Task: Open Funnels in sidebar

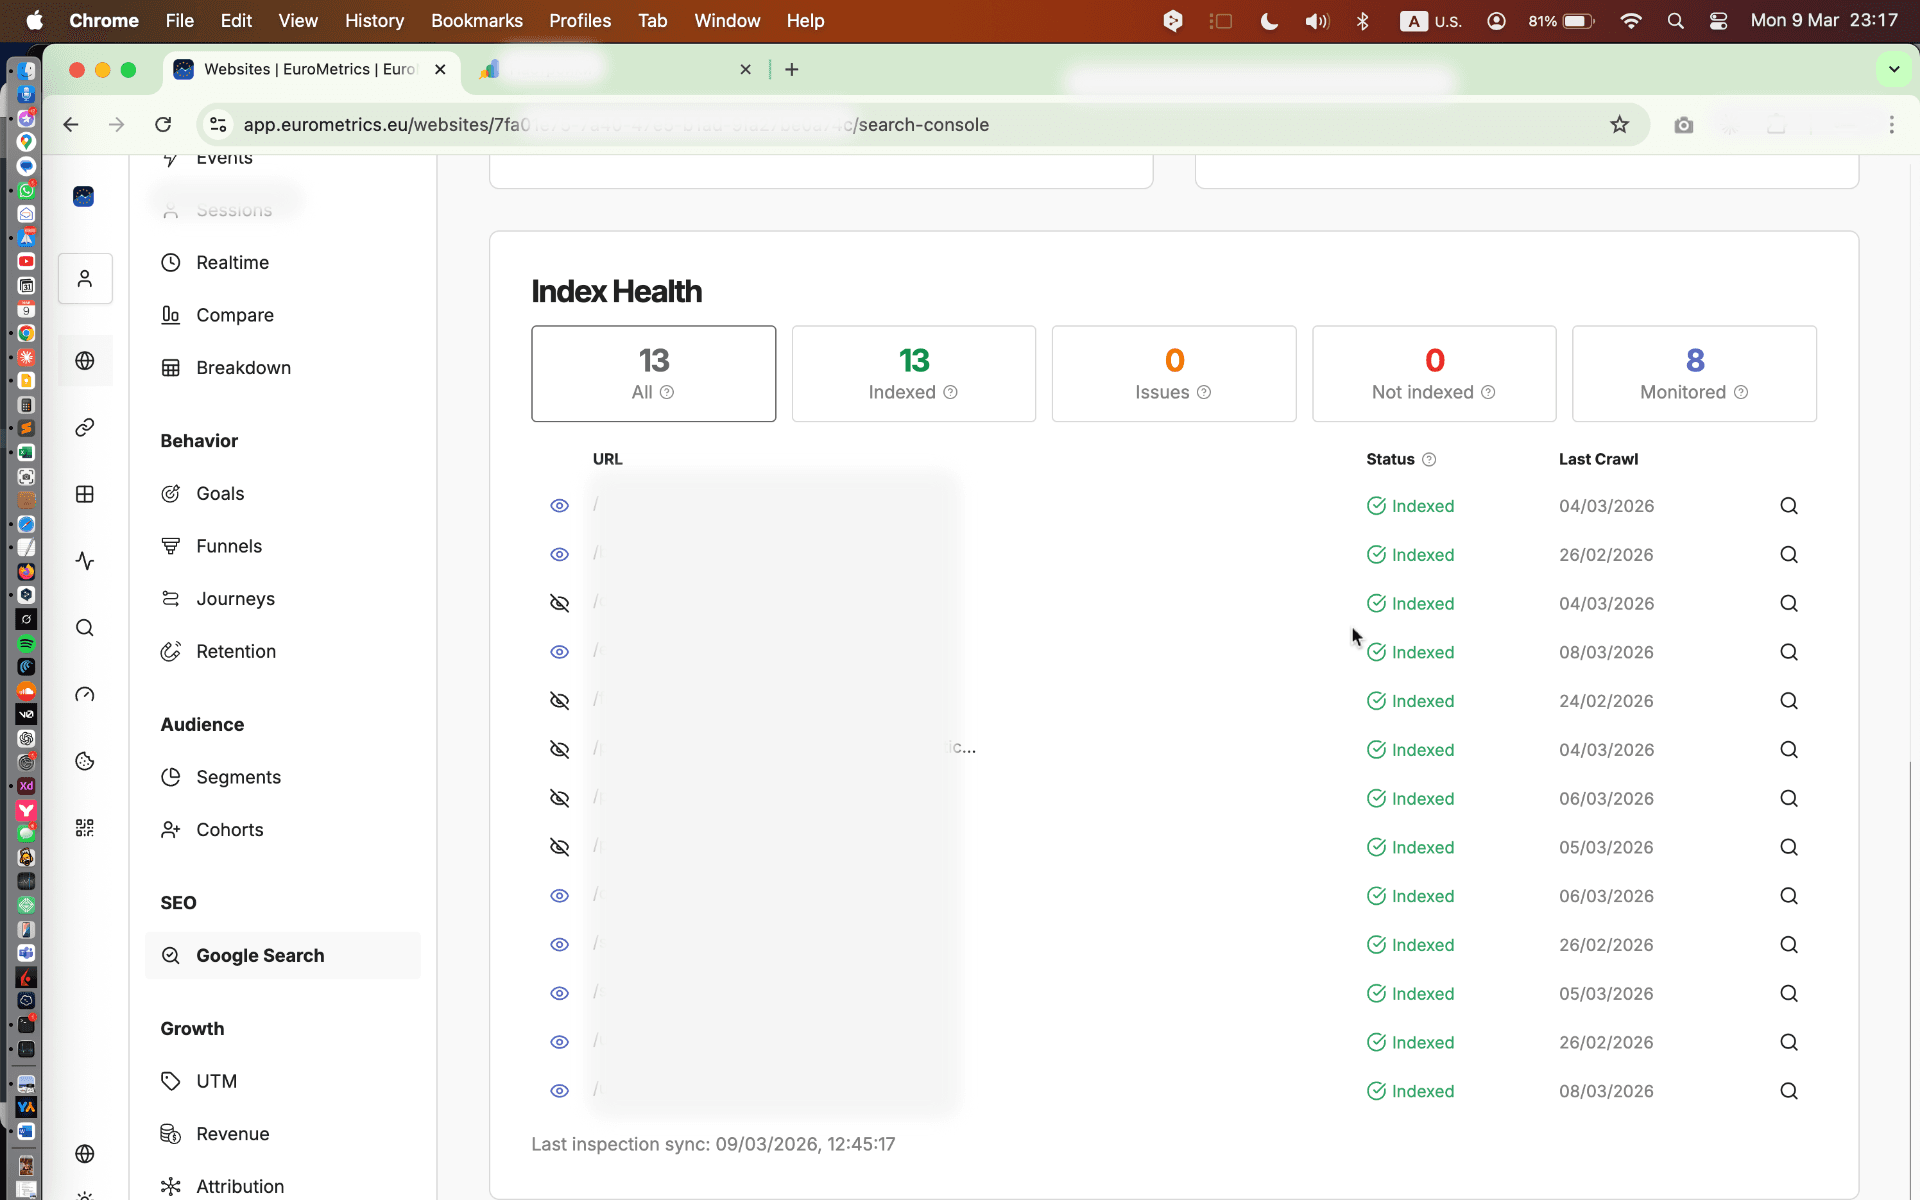Action: [x=283, y=546]
